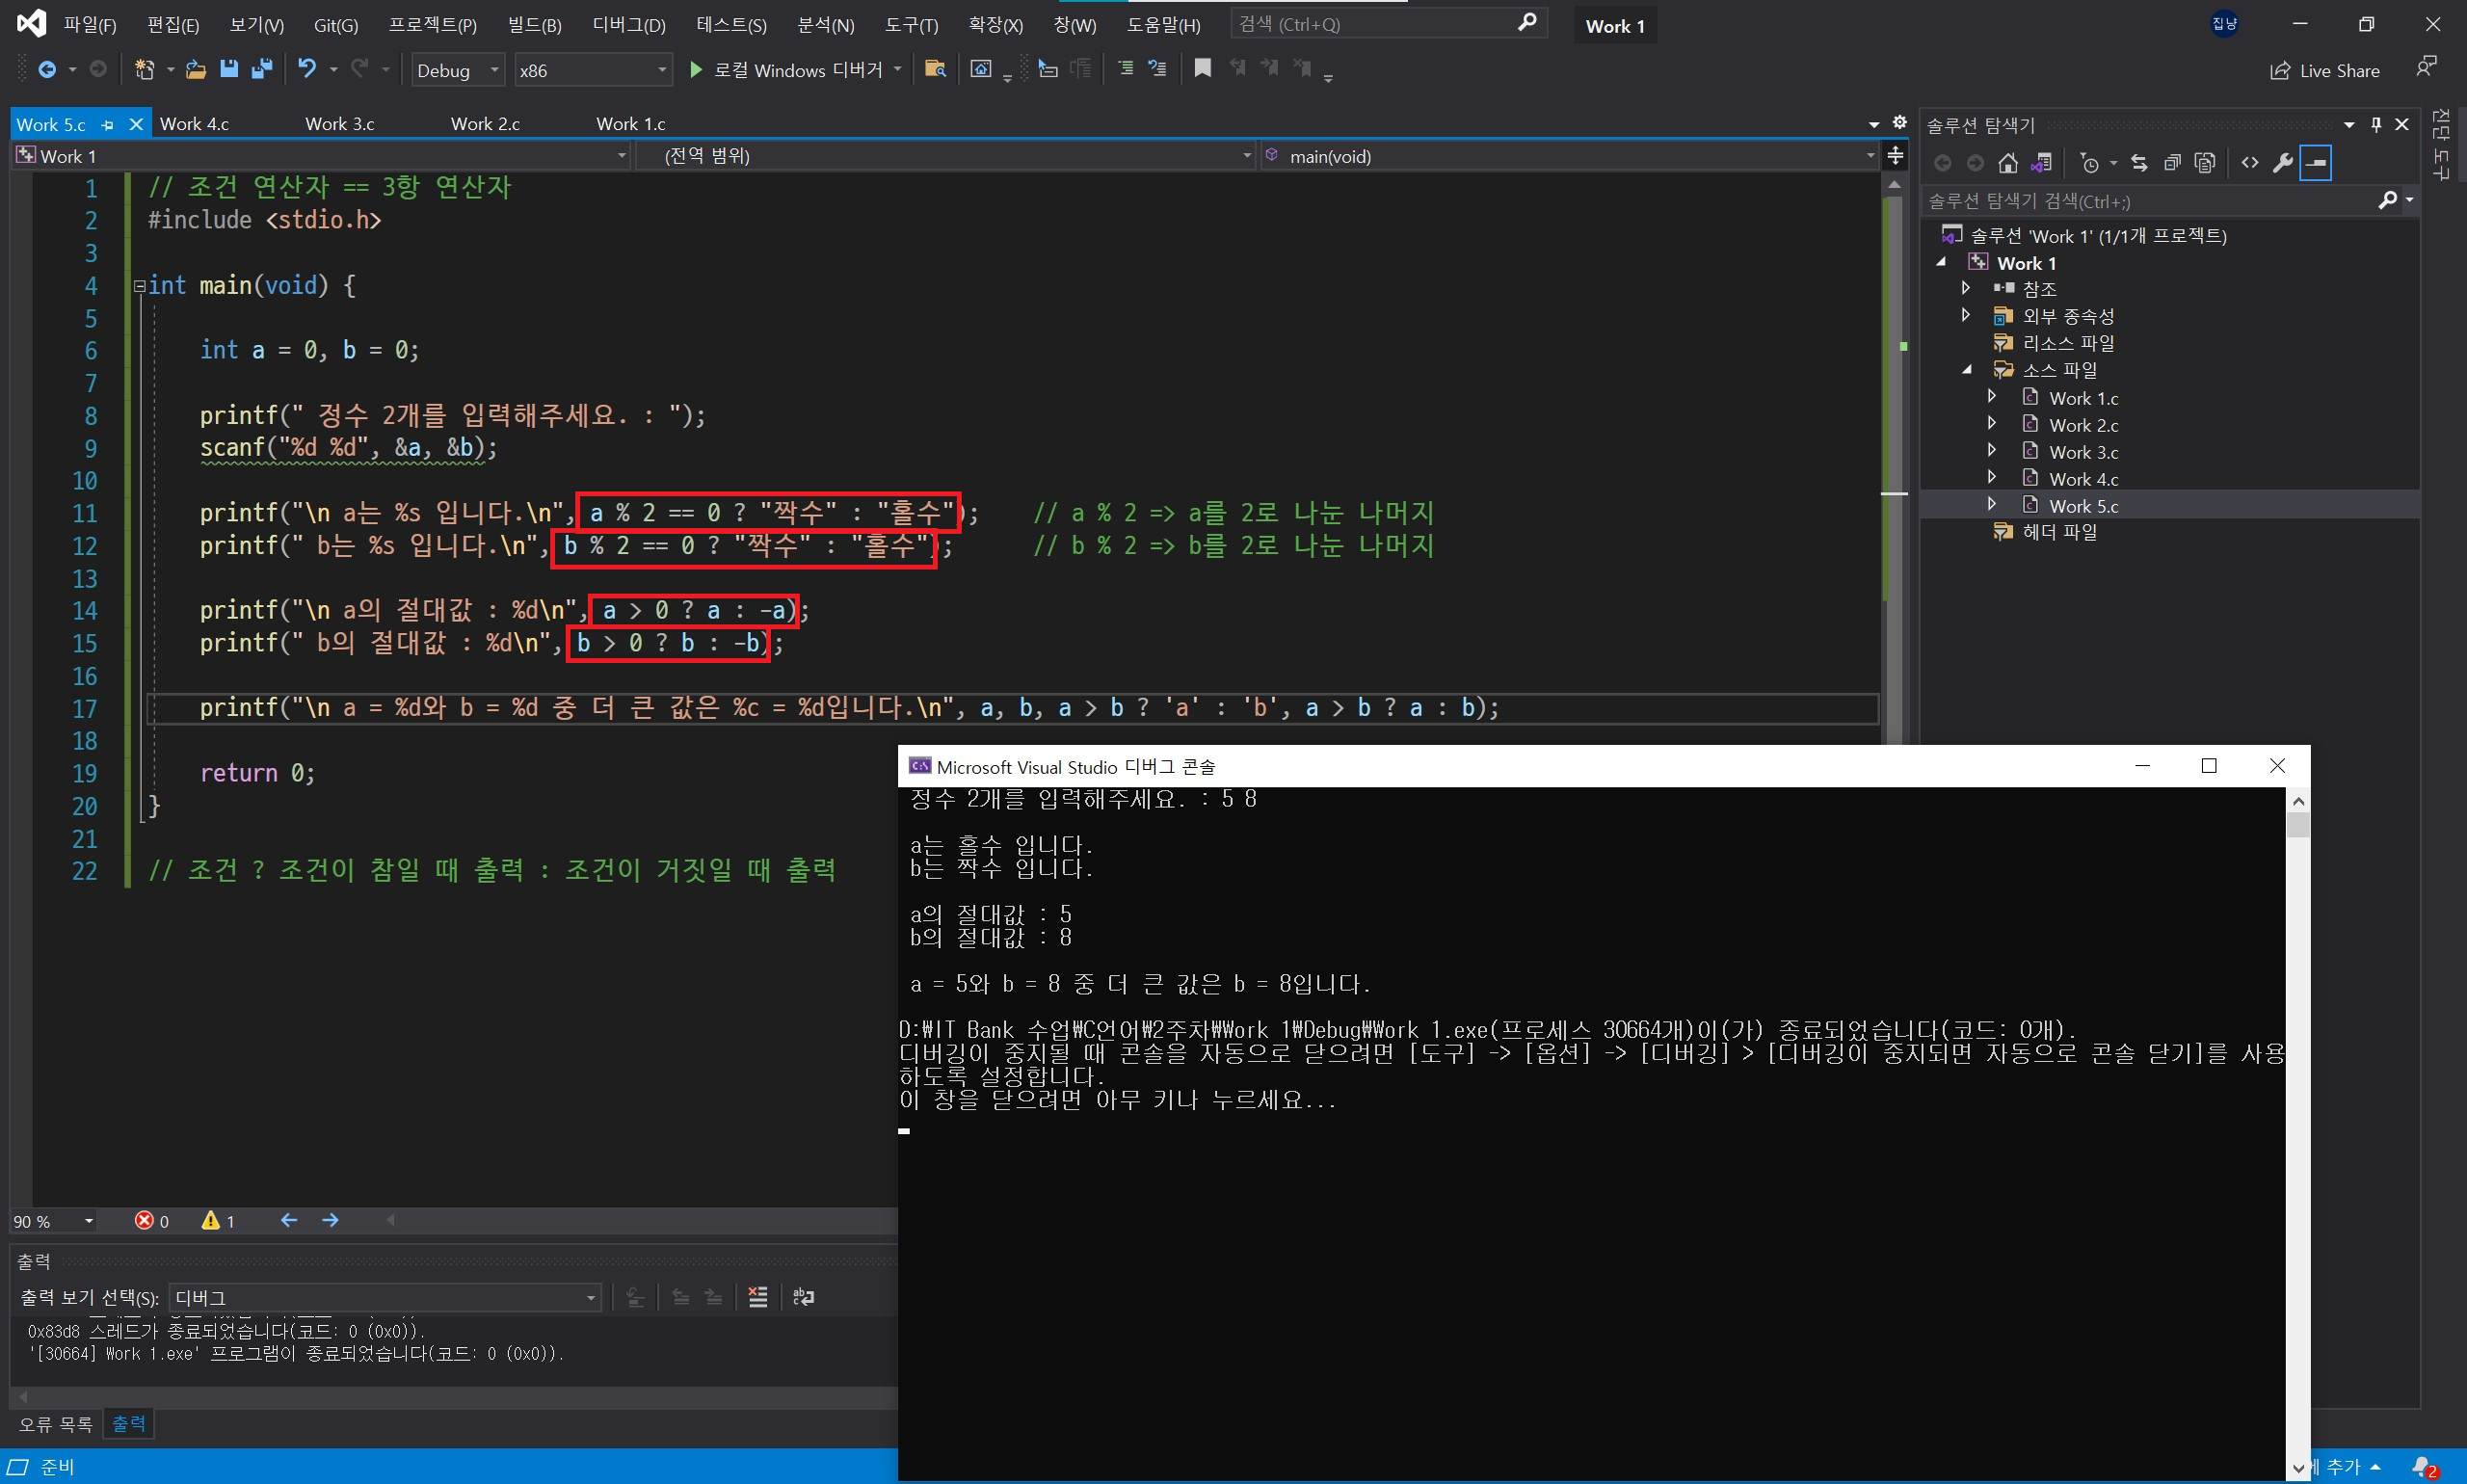Open the 오류 목록 tab
This screenshot has width=2467, height=1484.
pyautogui.click(x=55, y=1423)
